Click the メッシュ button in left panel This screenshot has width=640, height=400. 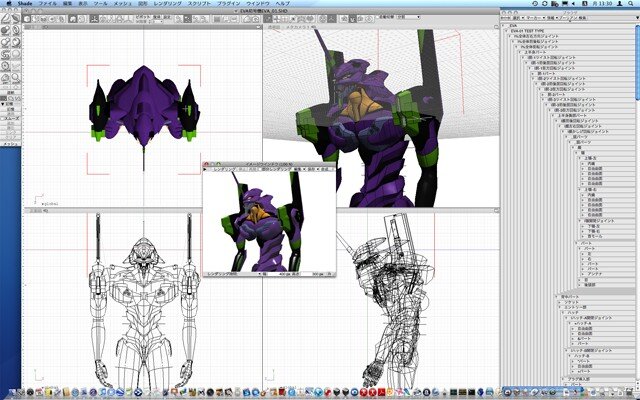point(11,144)
